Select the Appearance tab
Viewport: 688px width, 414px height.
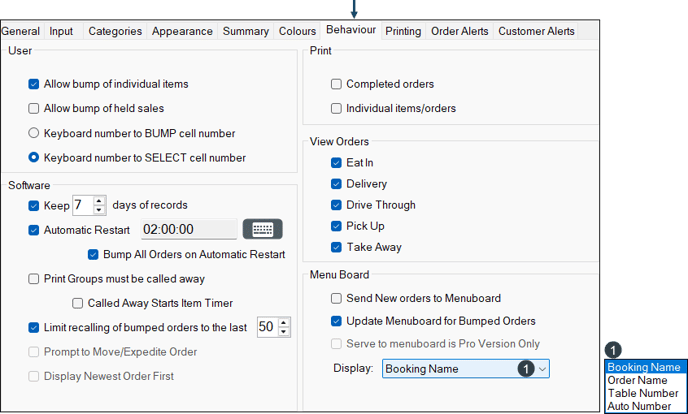point(182,31)
